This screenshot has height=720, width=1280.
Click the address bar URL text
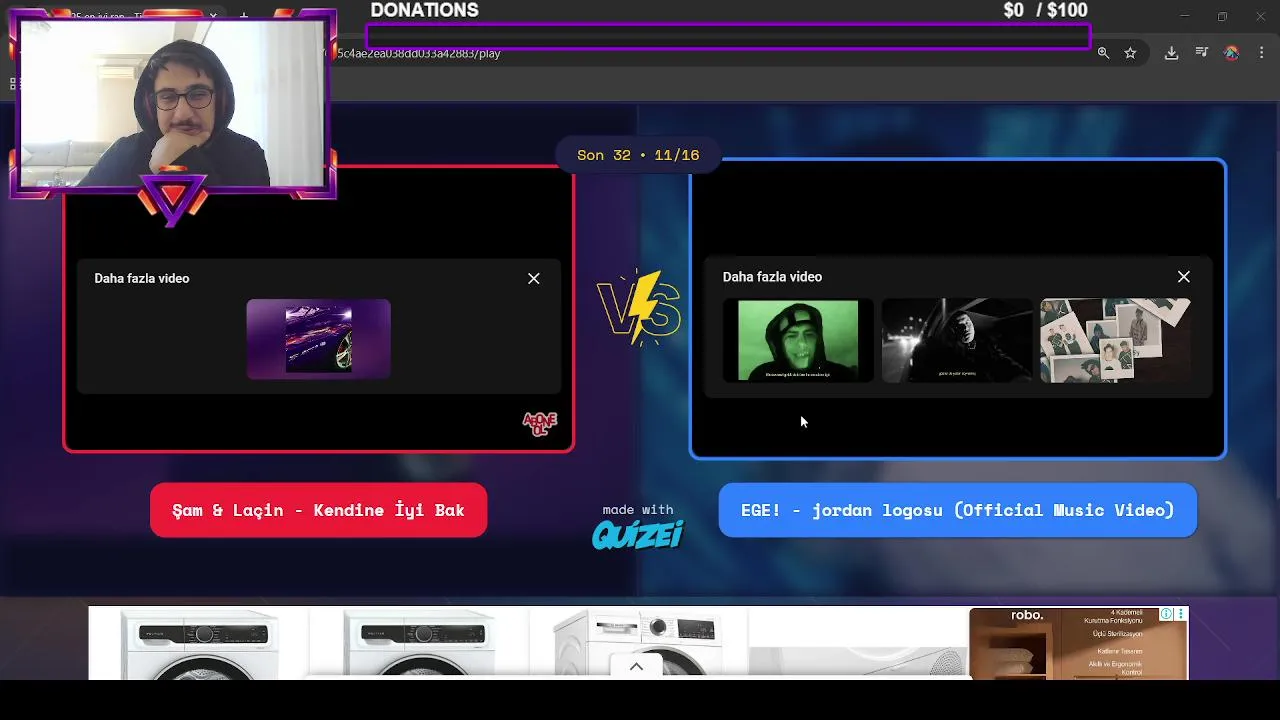point(419,53)
